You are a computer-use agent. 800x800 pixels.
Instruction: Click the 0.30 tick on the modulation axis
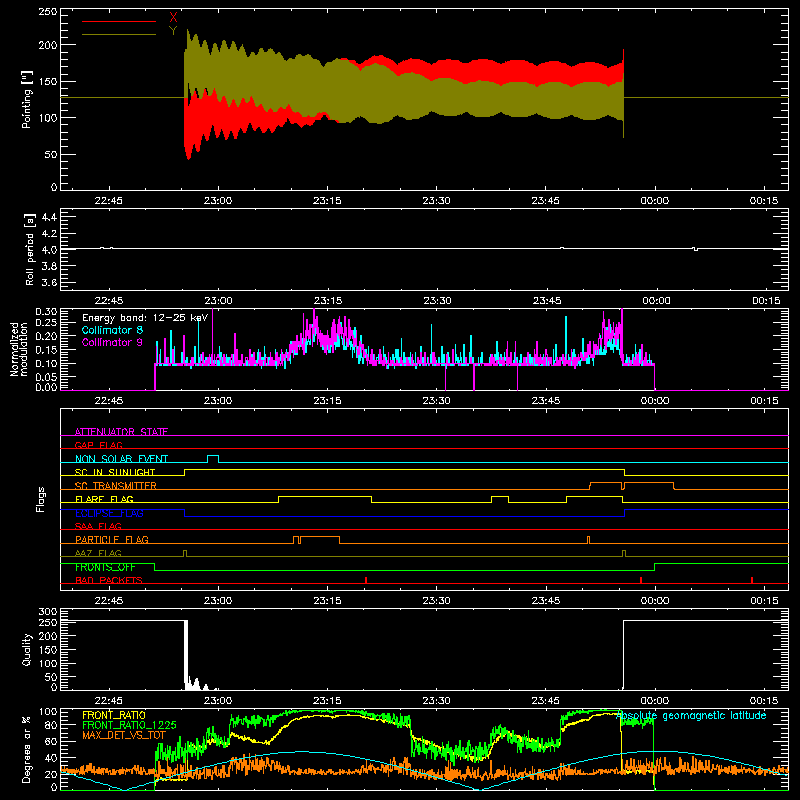pos(46,312)
